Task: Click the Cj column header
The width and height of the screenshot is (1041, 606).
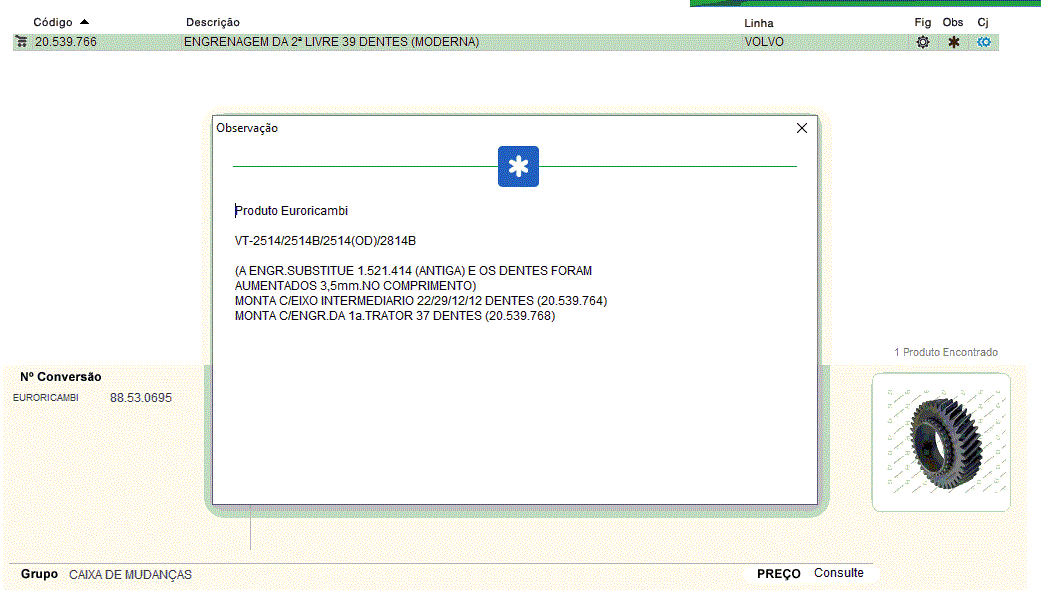Action: [x=983, y=22]
